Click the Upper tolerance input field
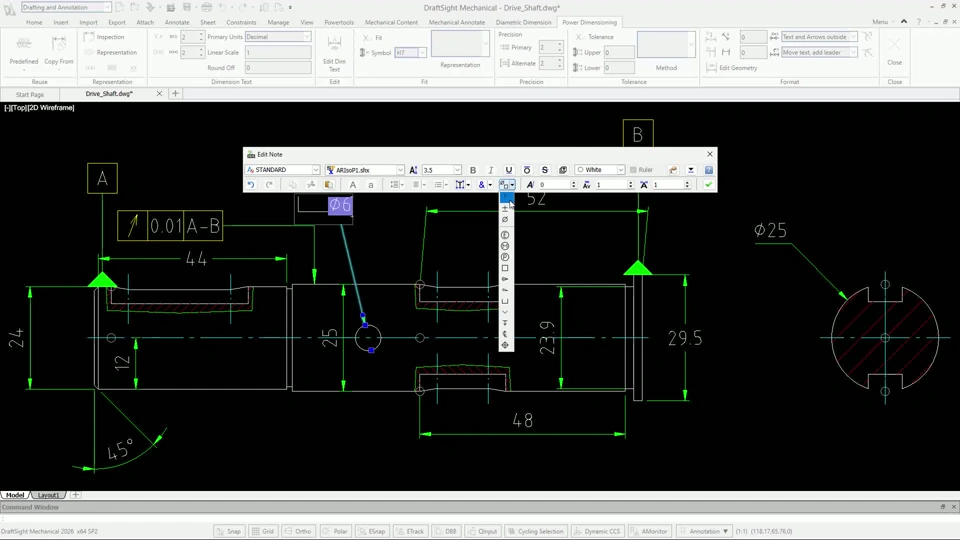The image size is (960, 540). (619, 53)
